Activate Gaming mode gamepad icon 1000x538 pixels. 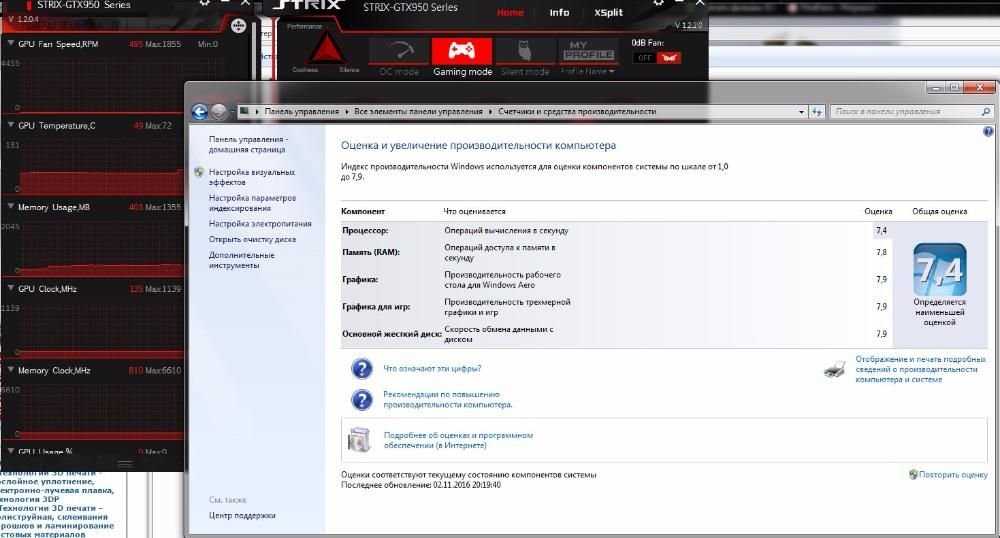(x=462, y=51)
